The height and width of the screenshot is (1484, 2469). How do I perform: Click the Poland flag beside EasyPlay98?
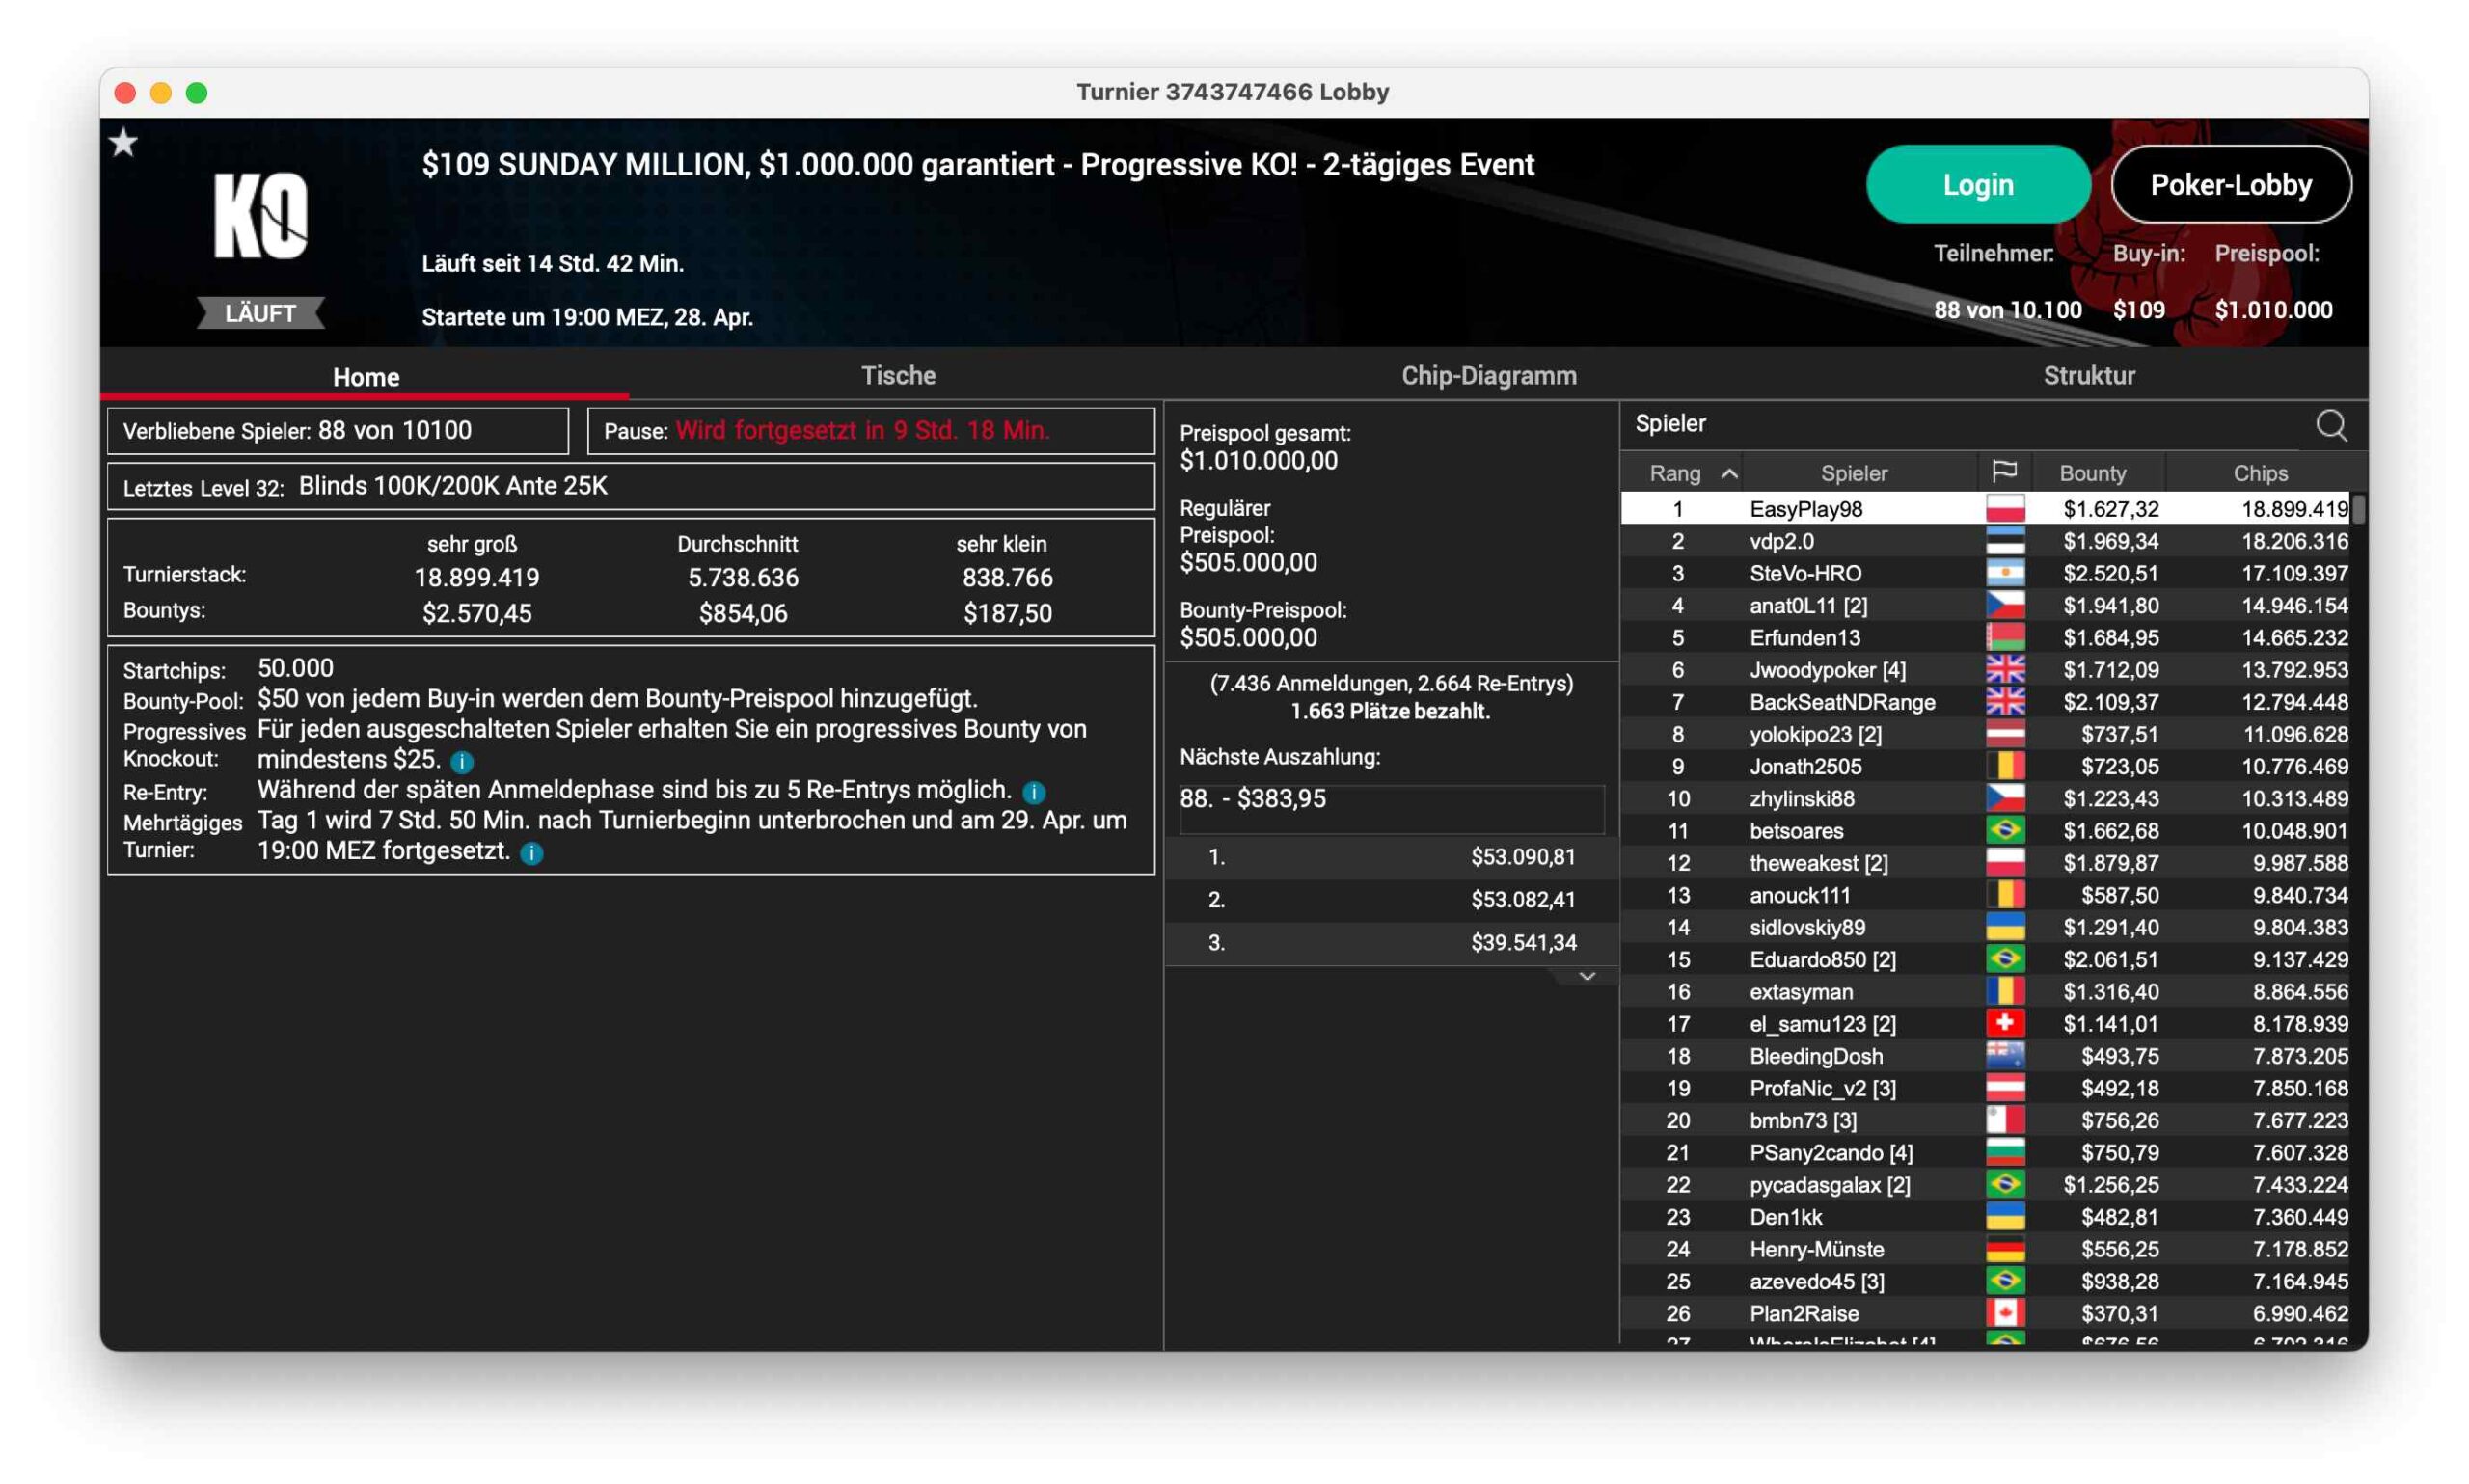pos(2004,508)
